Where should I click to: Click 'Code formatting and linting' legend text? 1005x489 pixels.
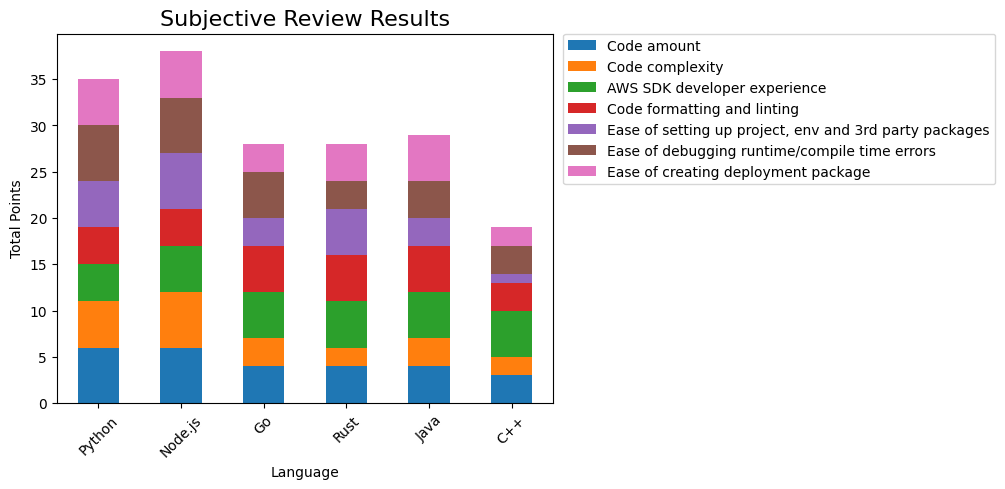(x=702, y=110)
